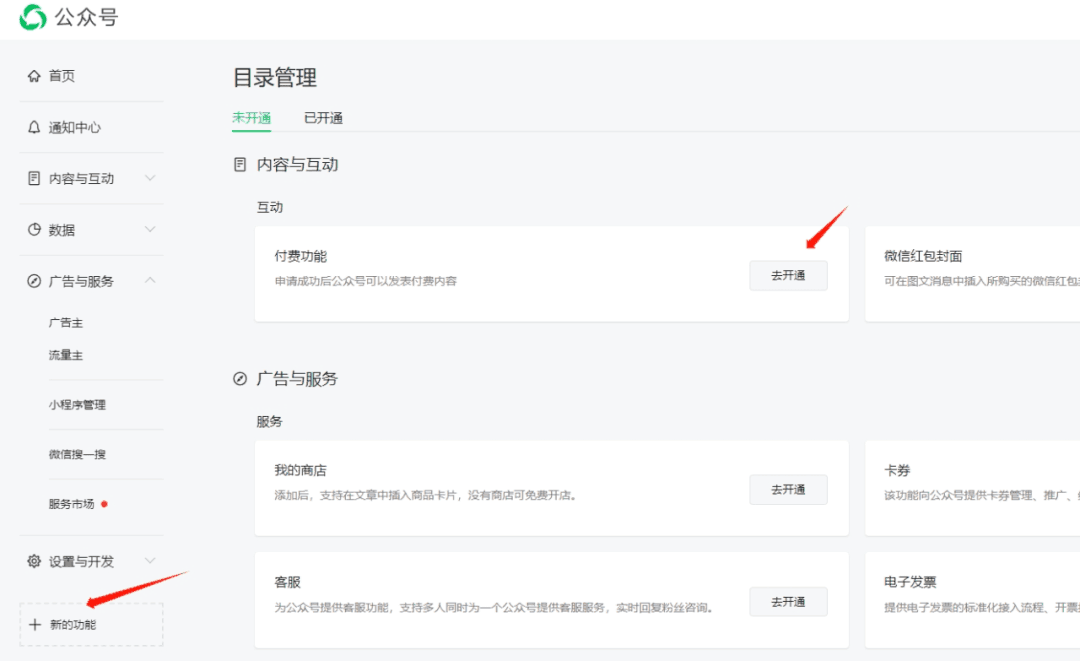Screen dimensions: 1080x661
Task: Switch to the 未开通 tab
Action: (x=251, y=118)
